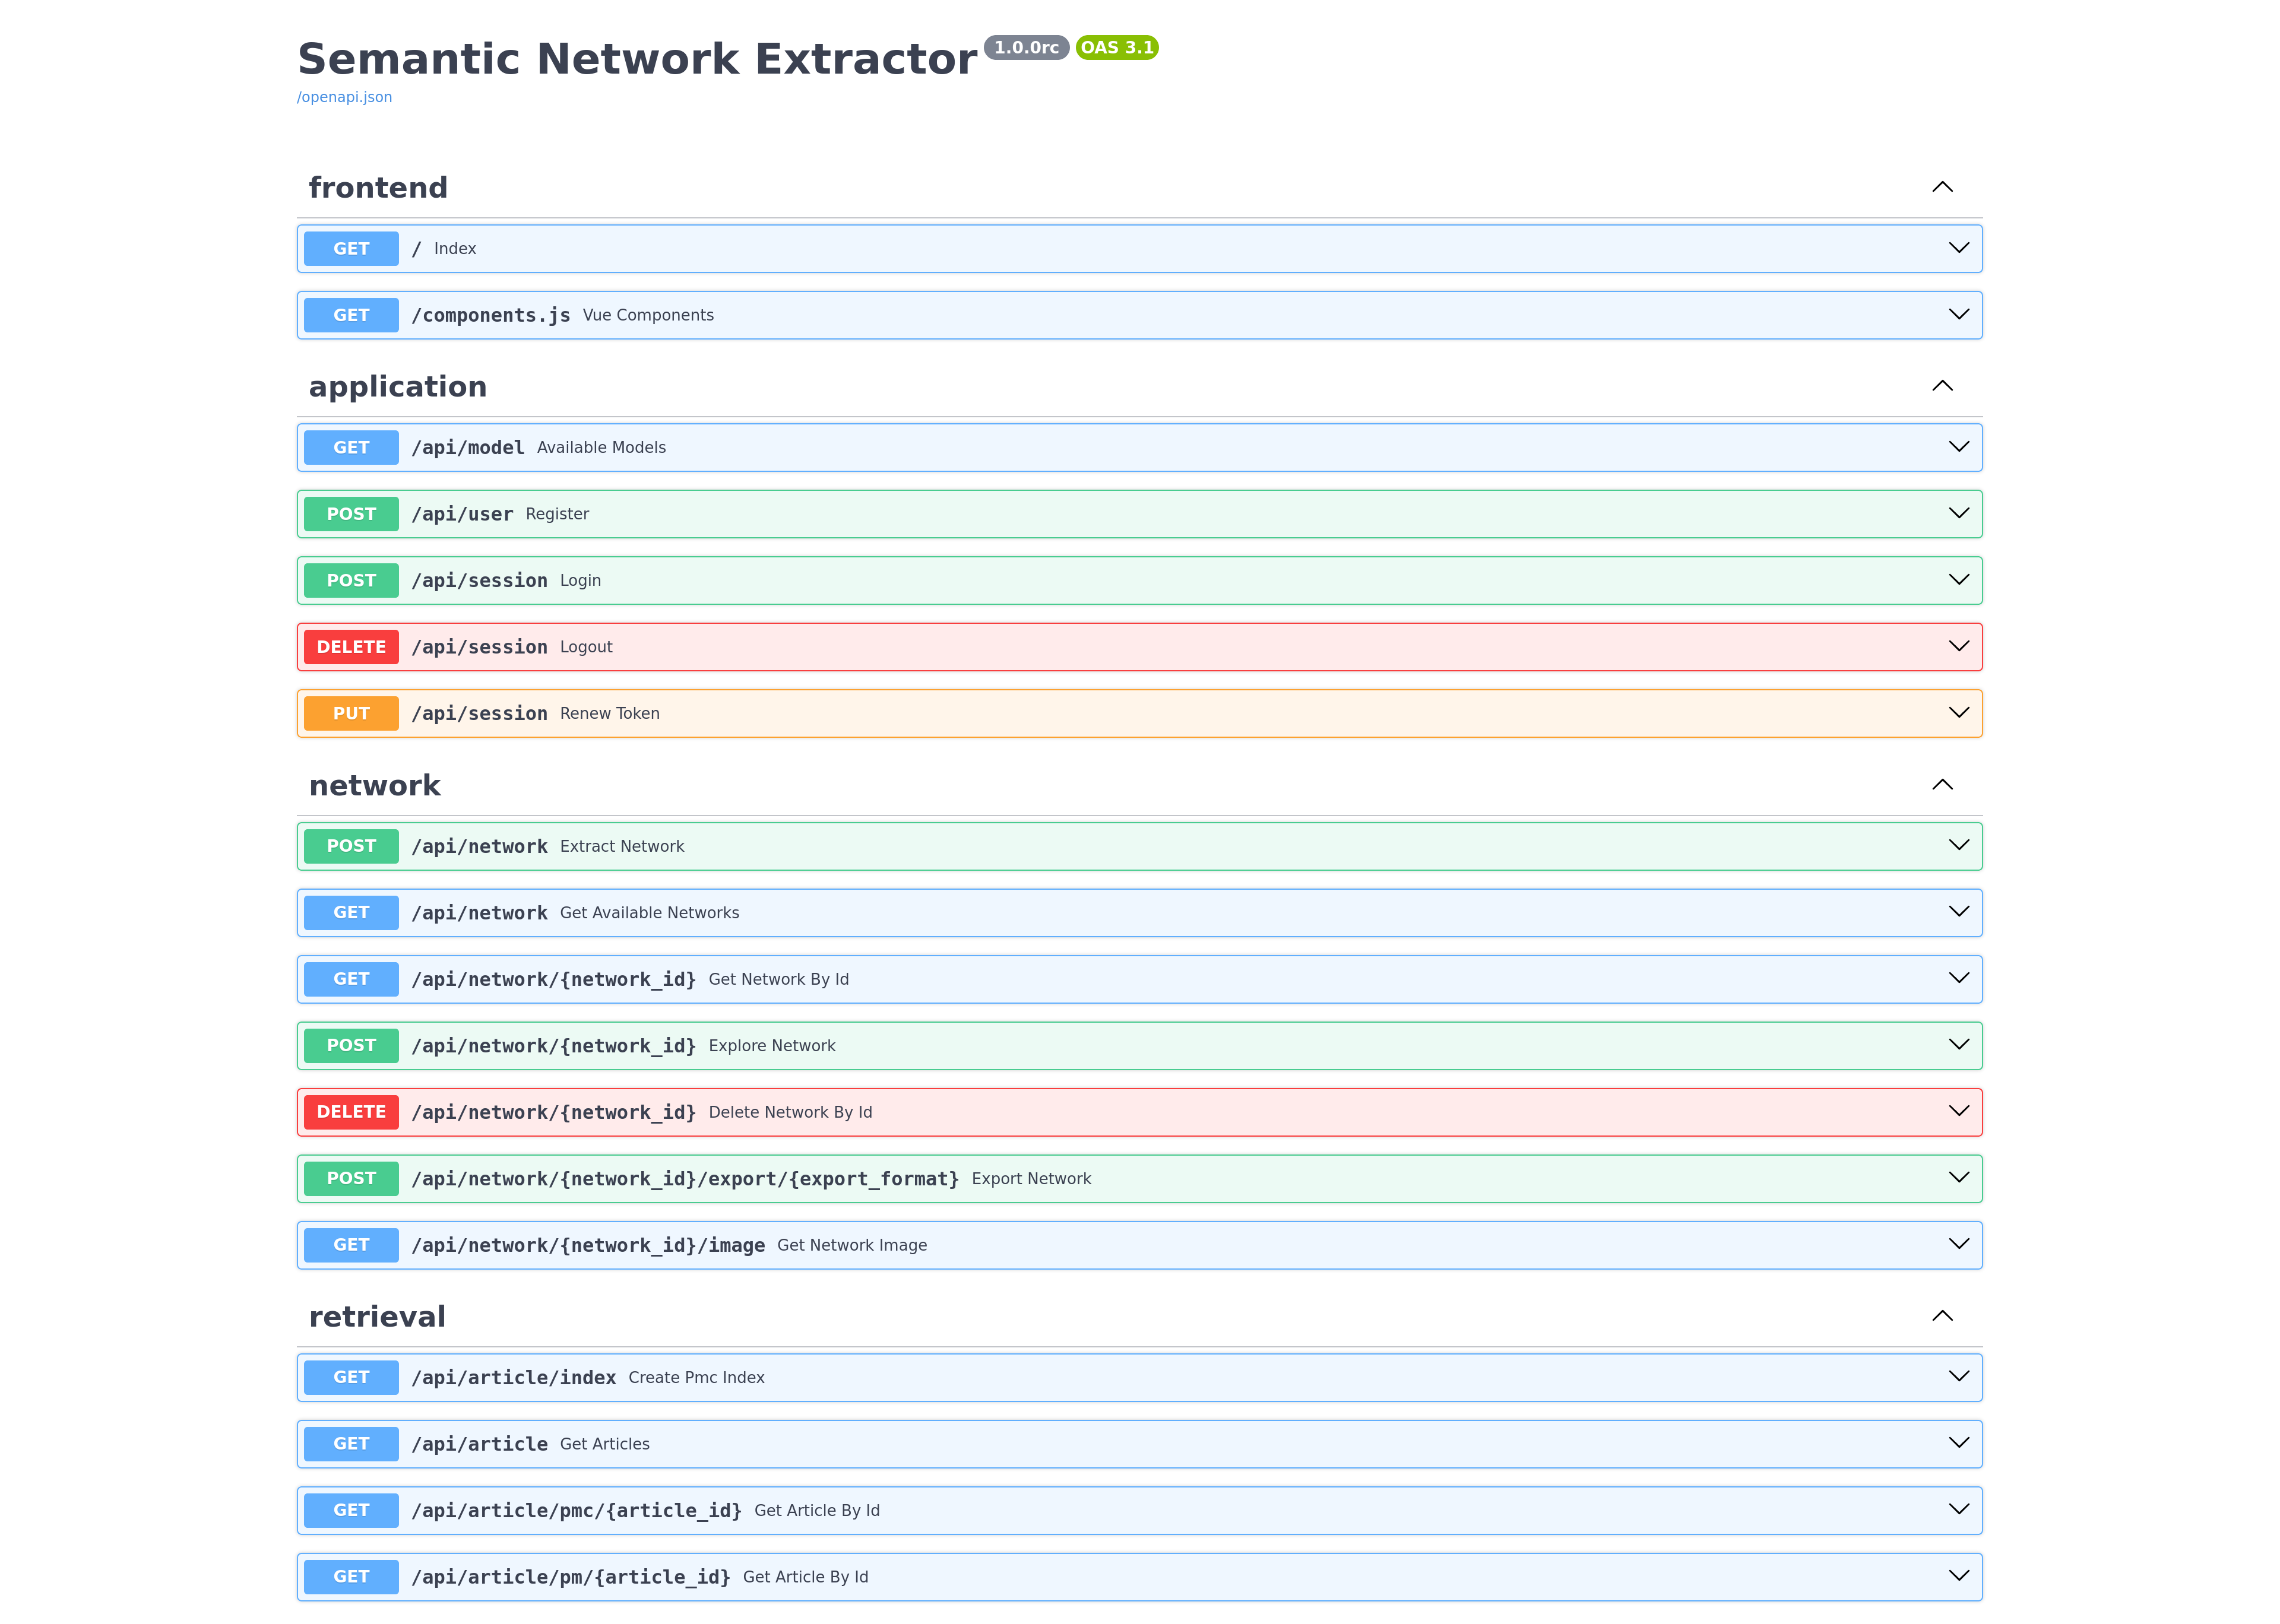Expand the /api/article/pmc/{article_id} chevron
The width and height of the screenshot is (2280, 1624).
(x=1959, y=1510)
